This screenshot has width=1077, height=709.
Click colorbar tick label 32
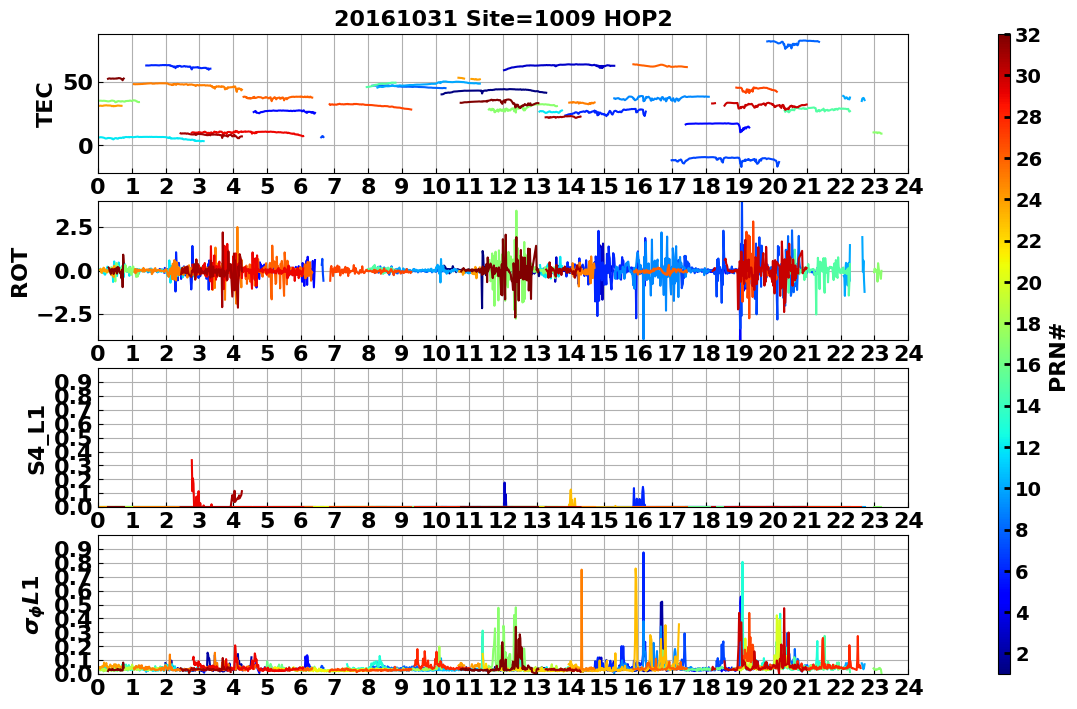(x=1028, y=35)
